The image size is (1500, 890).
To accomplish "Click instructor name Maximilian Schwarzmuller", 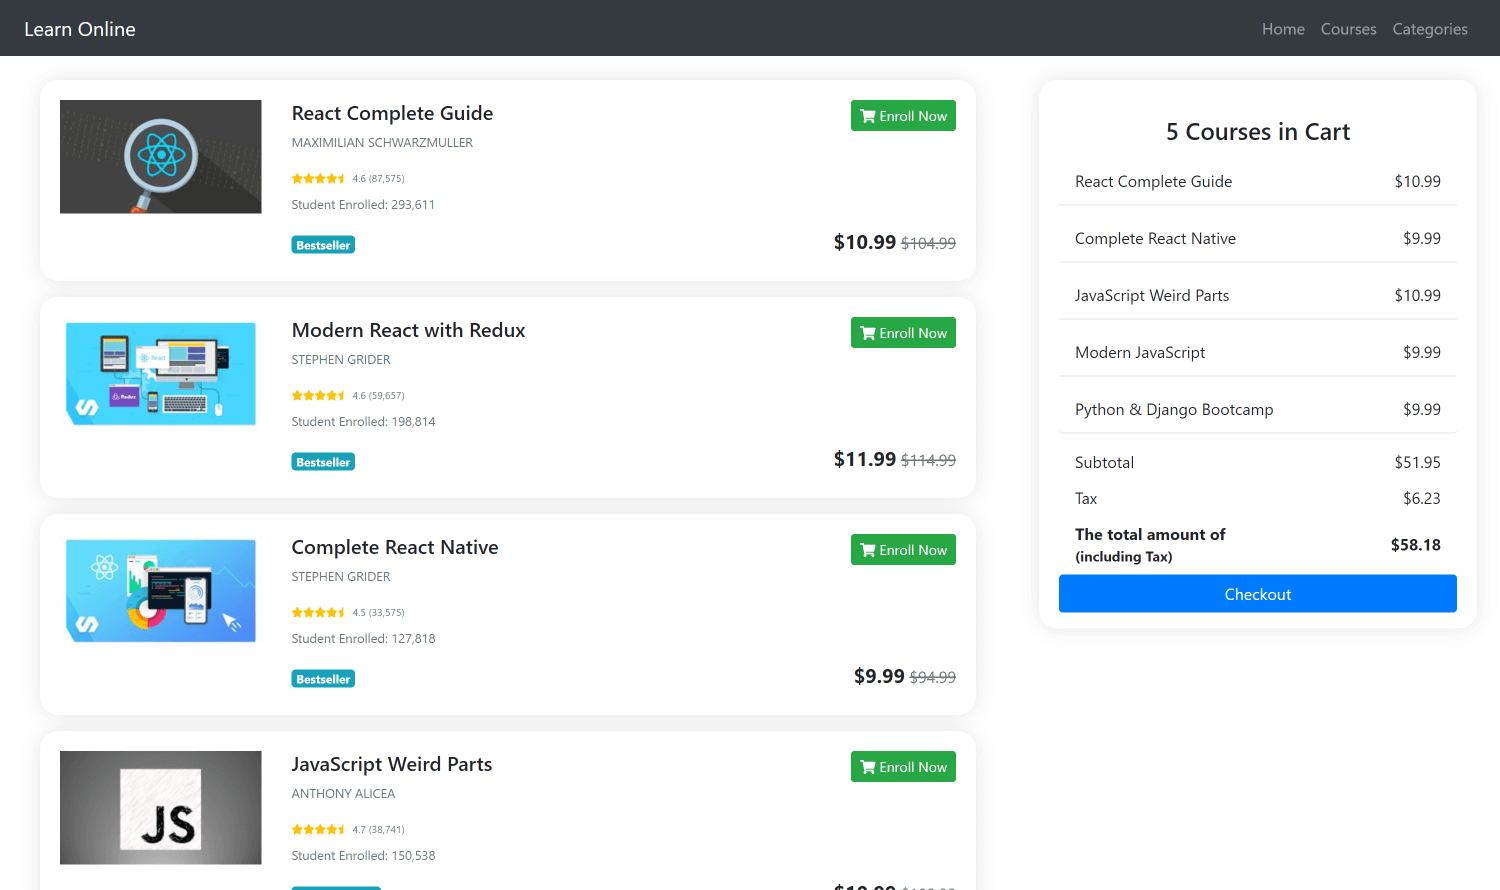I will [x=382, y=143].
